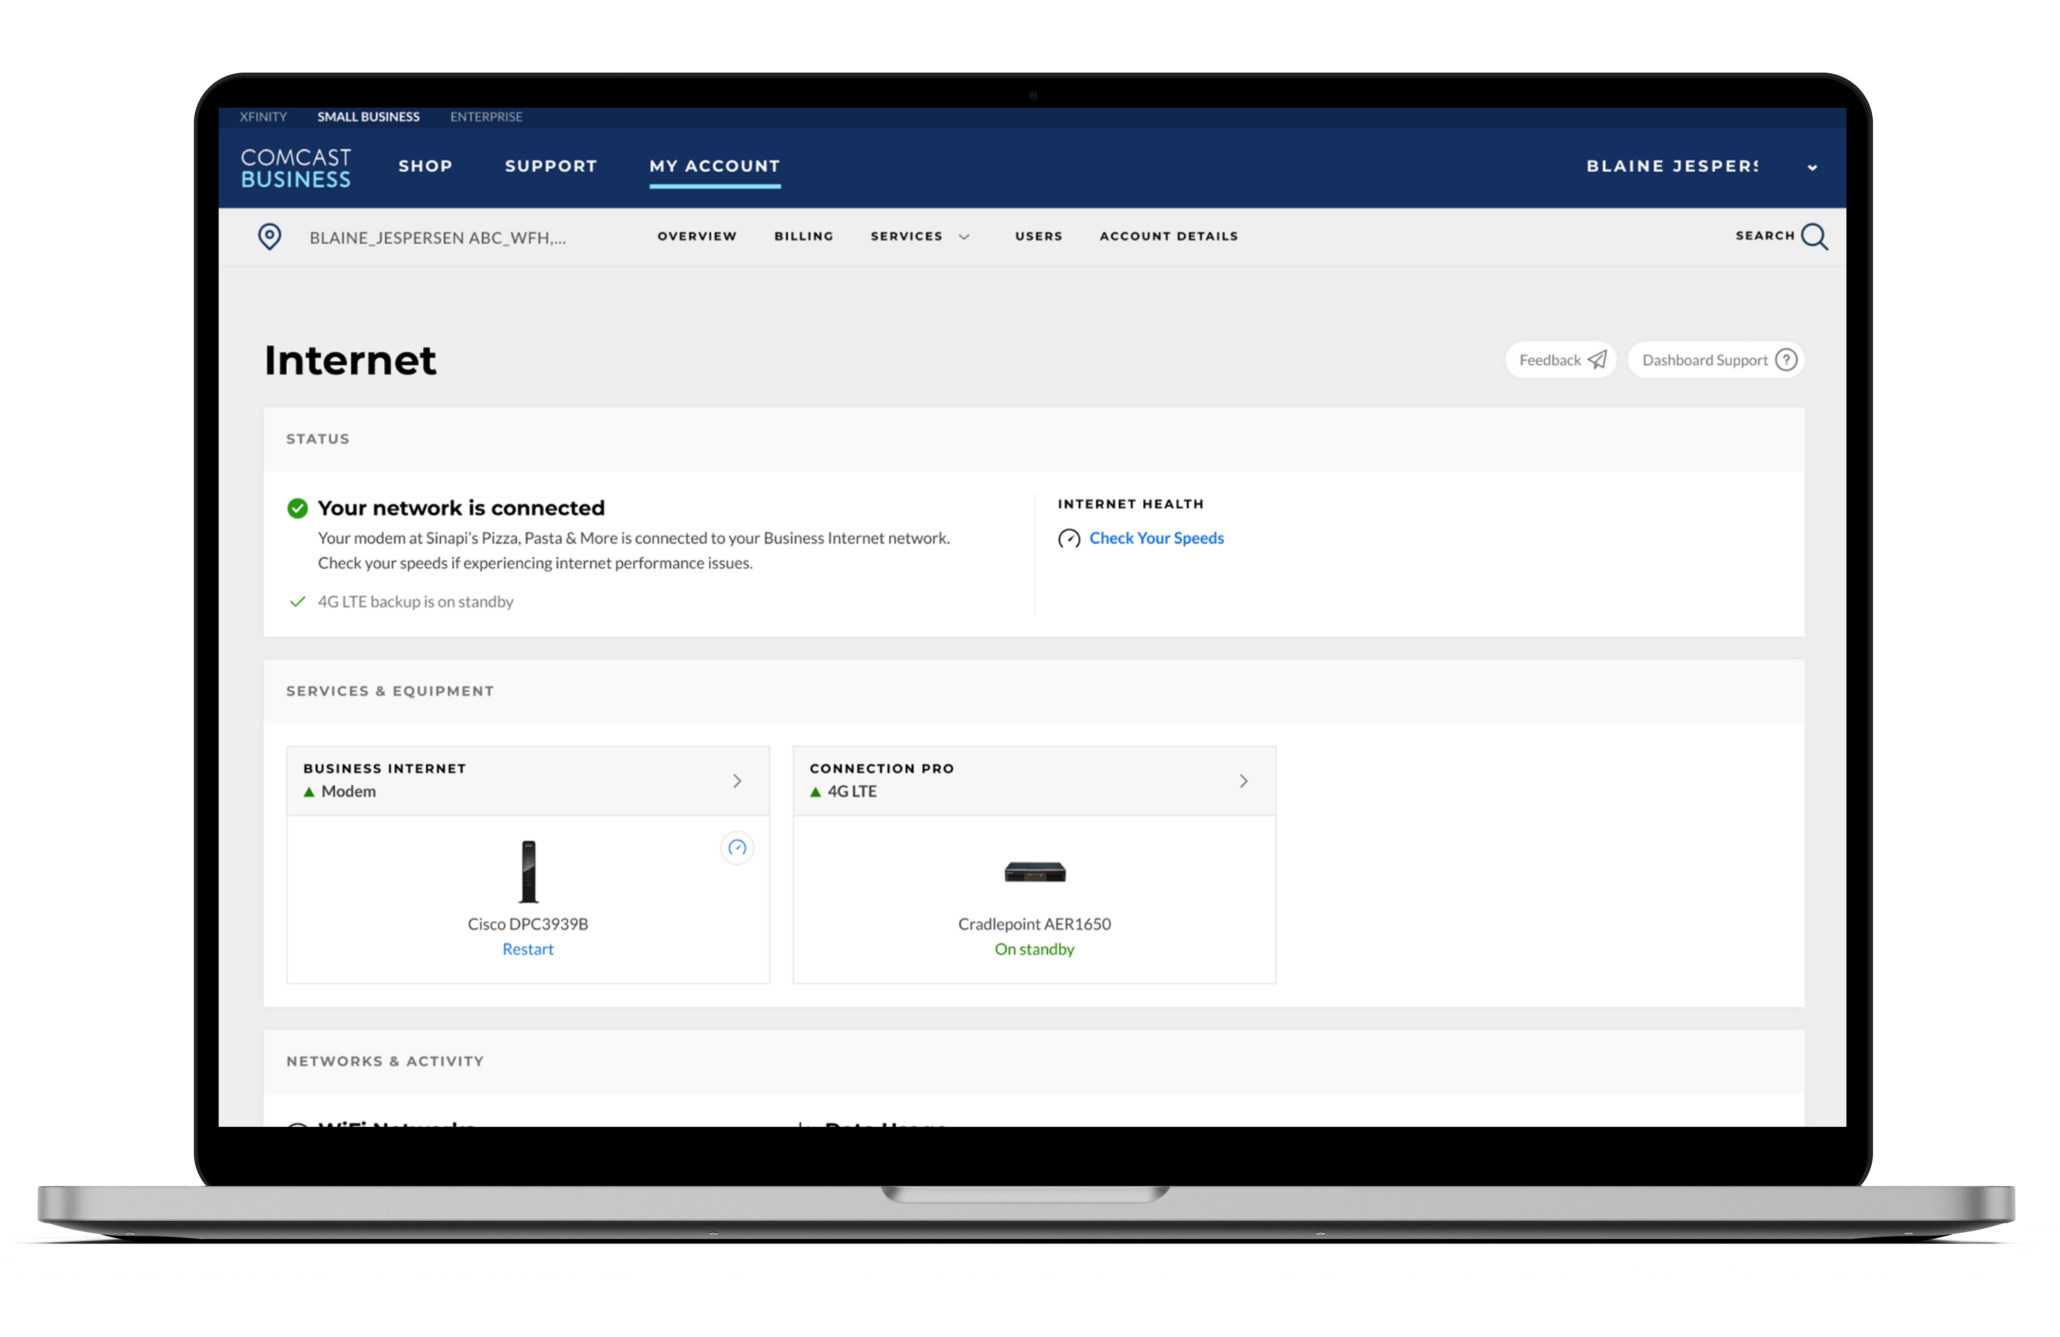Send feedback with the Feedback button

coord(1560,360)
